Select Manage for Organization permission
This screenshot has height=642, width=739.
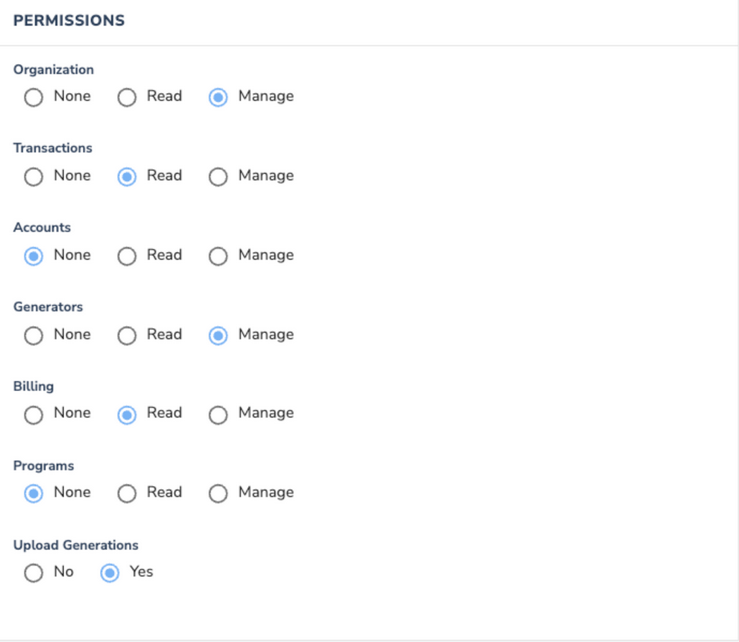(218, 98)
